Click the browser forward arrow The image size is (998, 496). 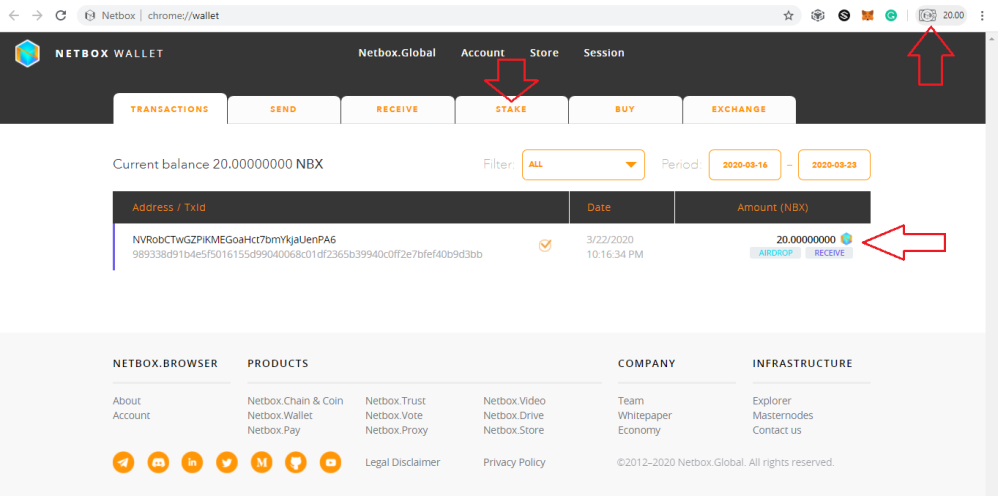click(37, 15)
